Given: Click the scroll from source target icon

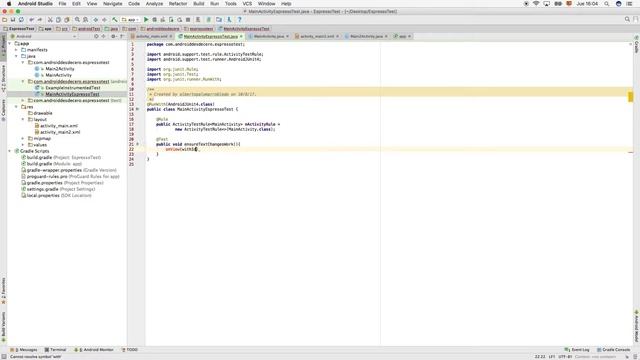Looking at the screenshot, I should (x=96, y=36).
